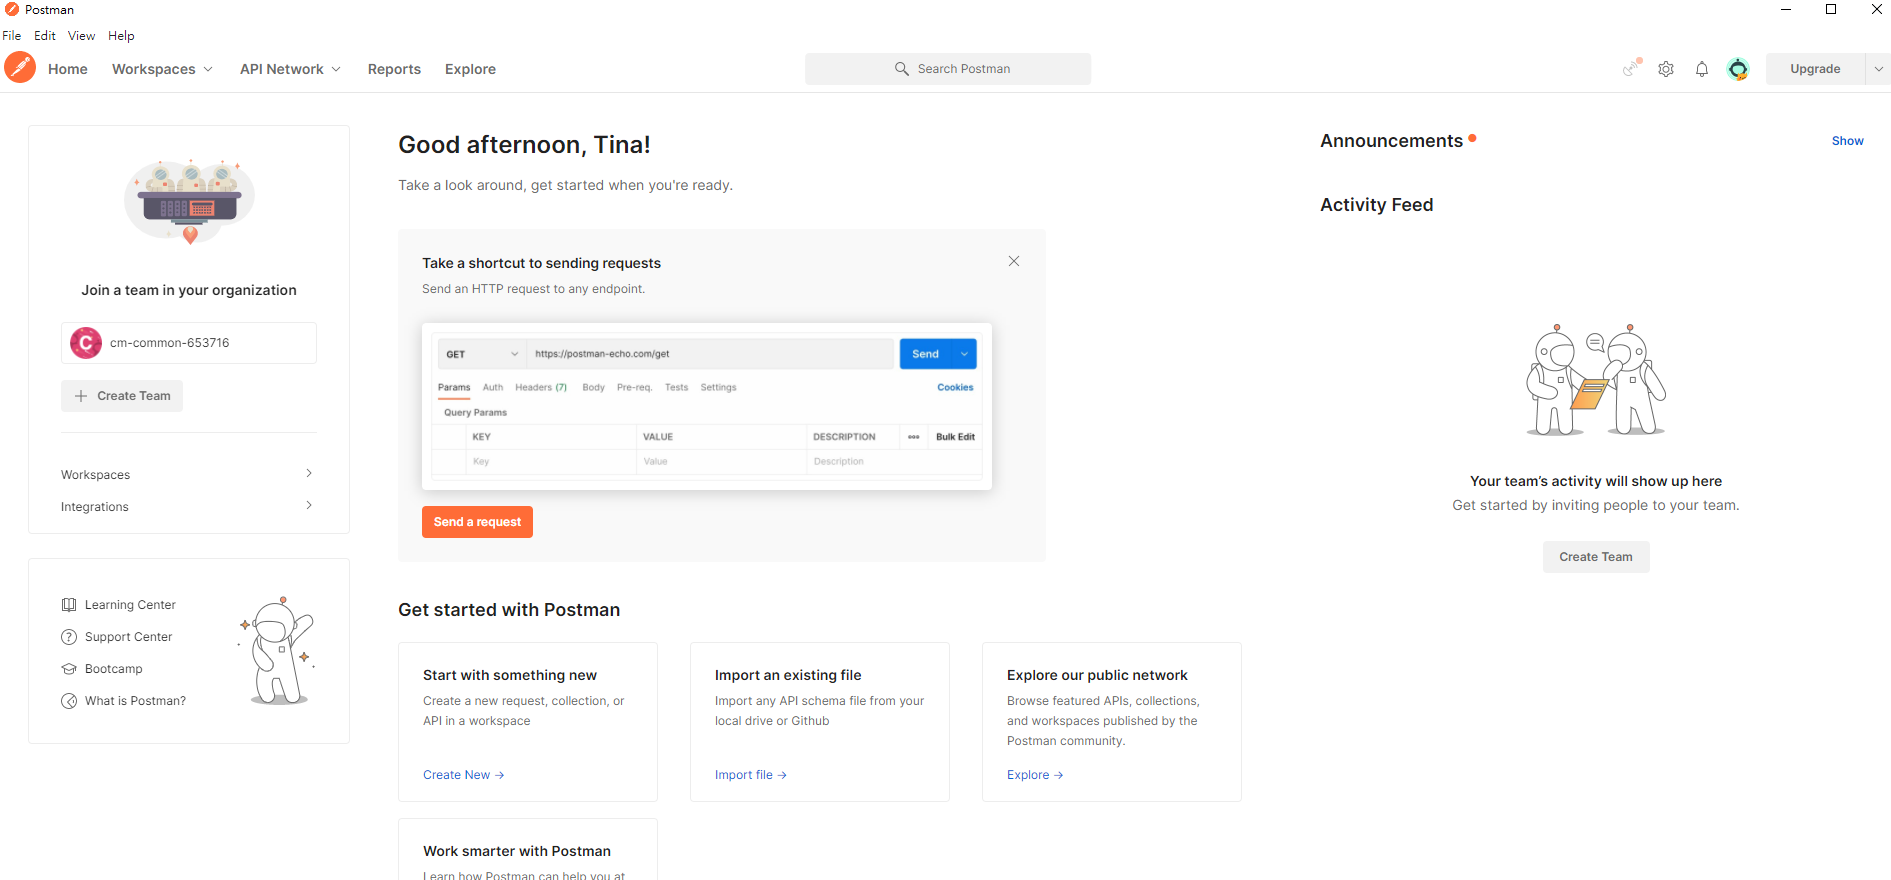Expand the API Network dropdown
The image size is (1891, 880).
click(290, 69)
